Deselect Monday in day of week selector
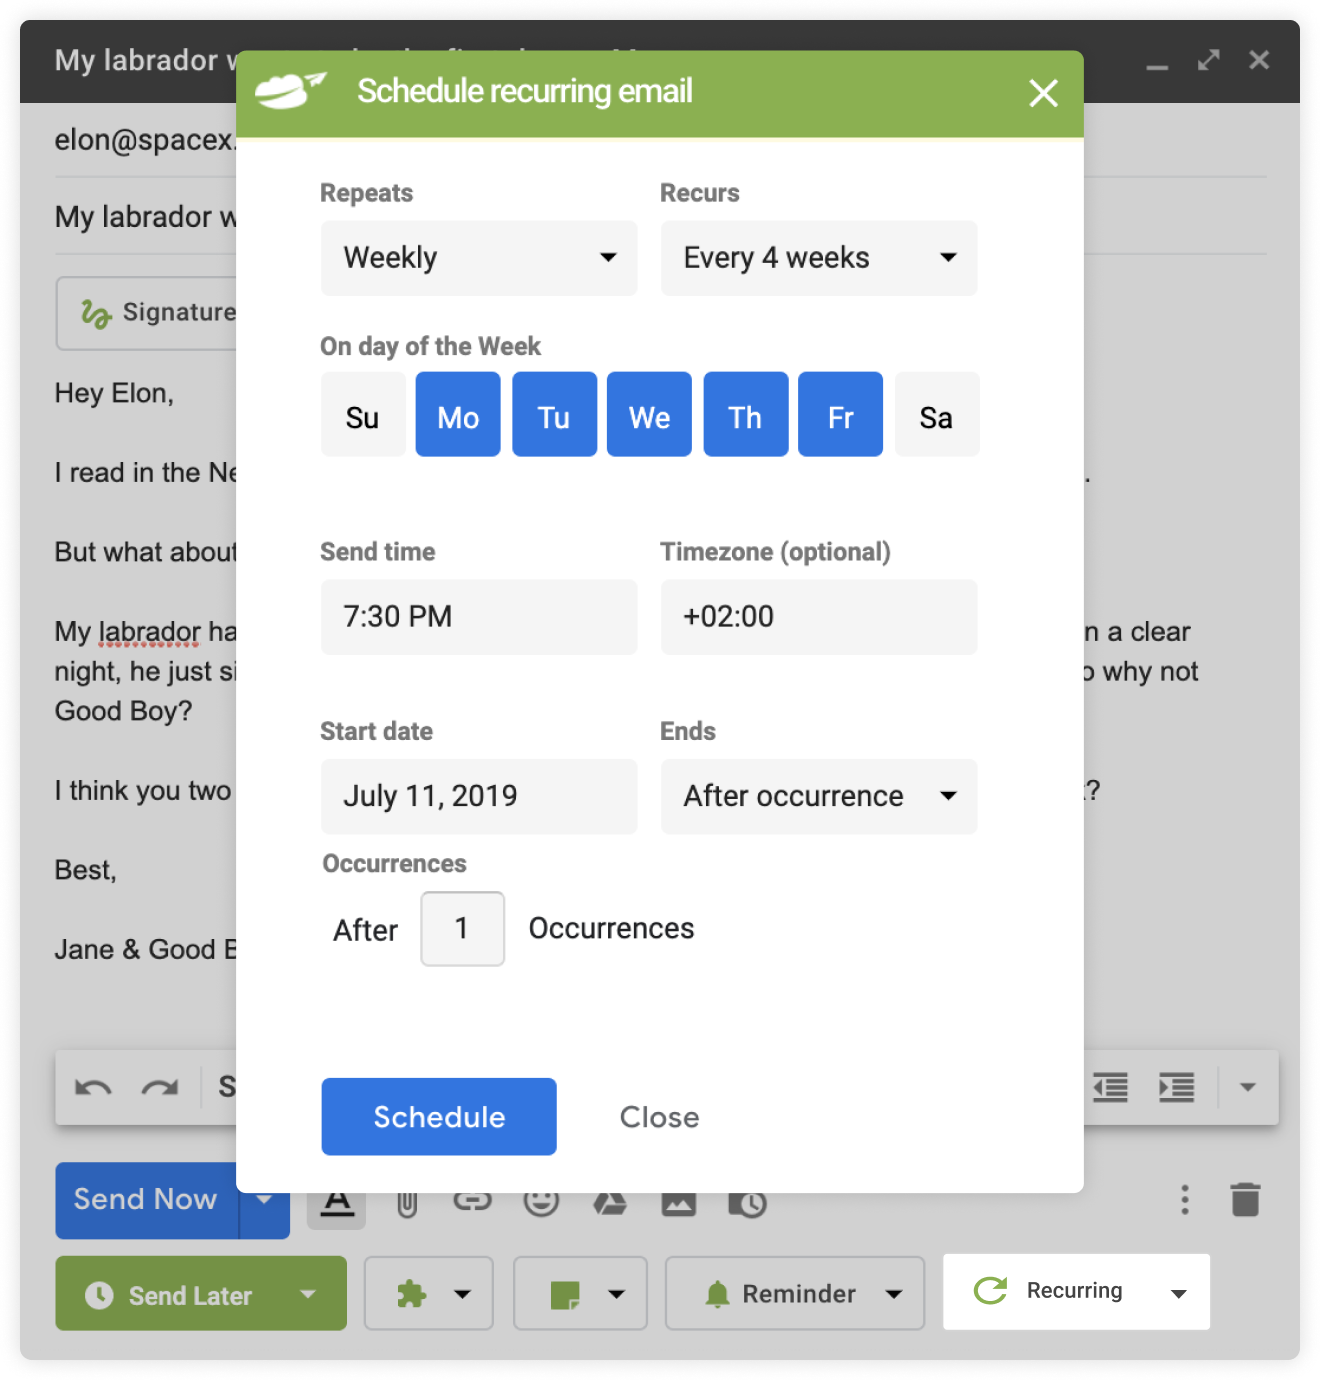Screen dimensions: 1320x1380 pos(457,414)
